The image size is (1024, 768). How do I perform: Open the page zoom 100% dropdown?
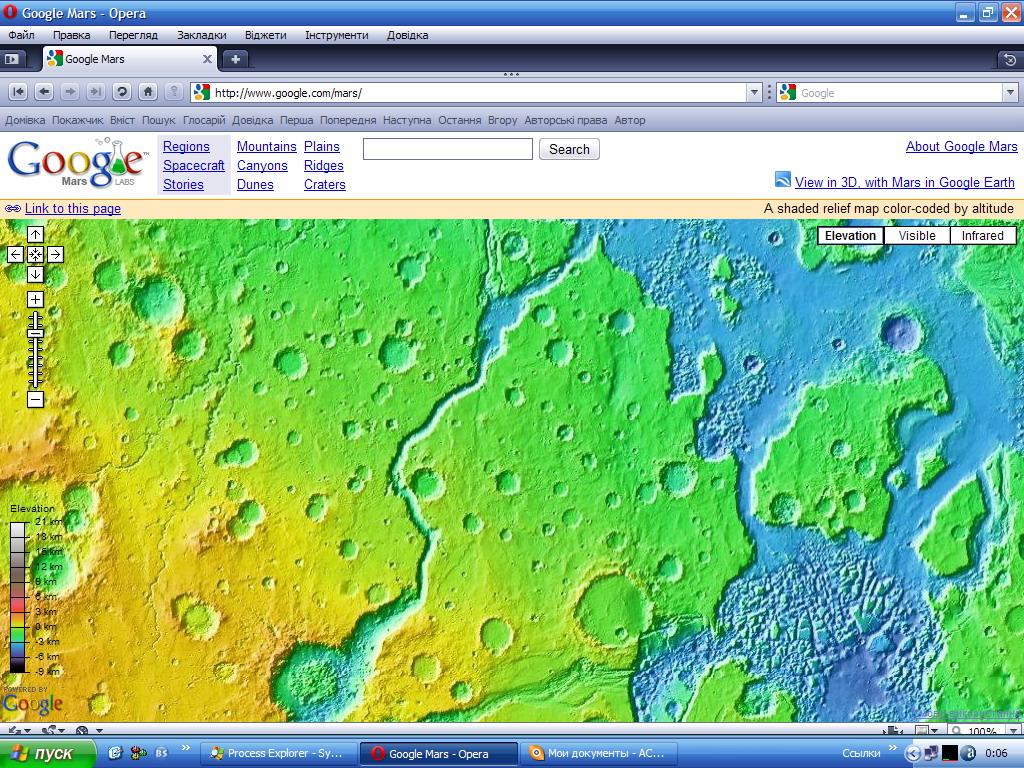click(1012, 732)
